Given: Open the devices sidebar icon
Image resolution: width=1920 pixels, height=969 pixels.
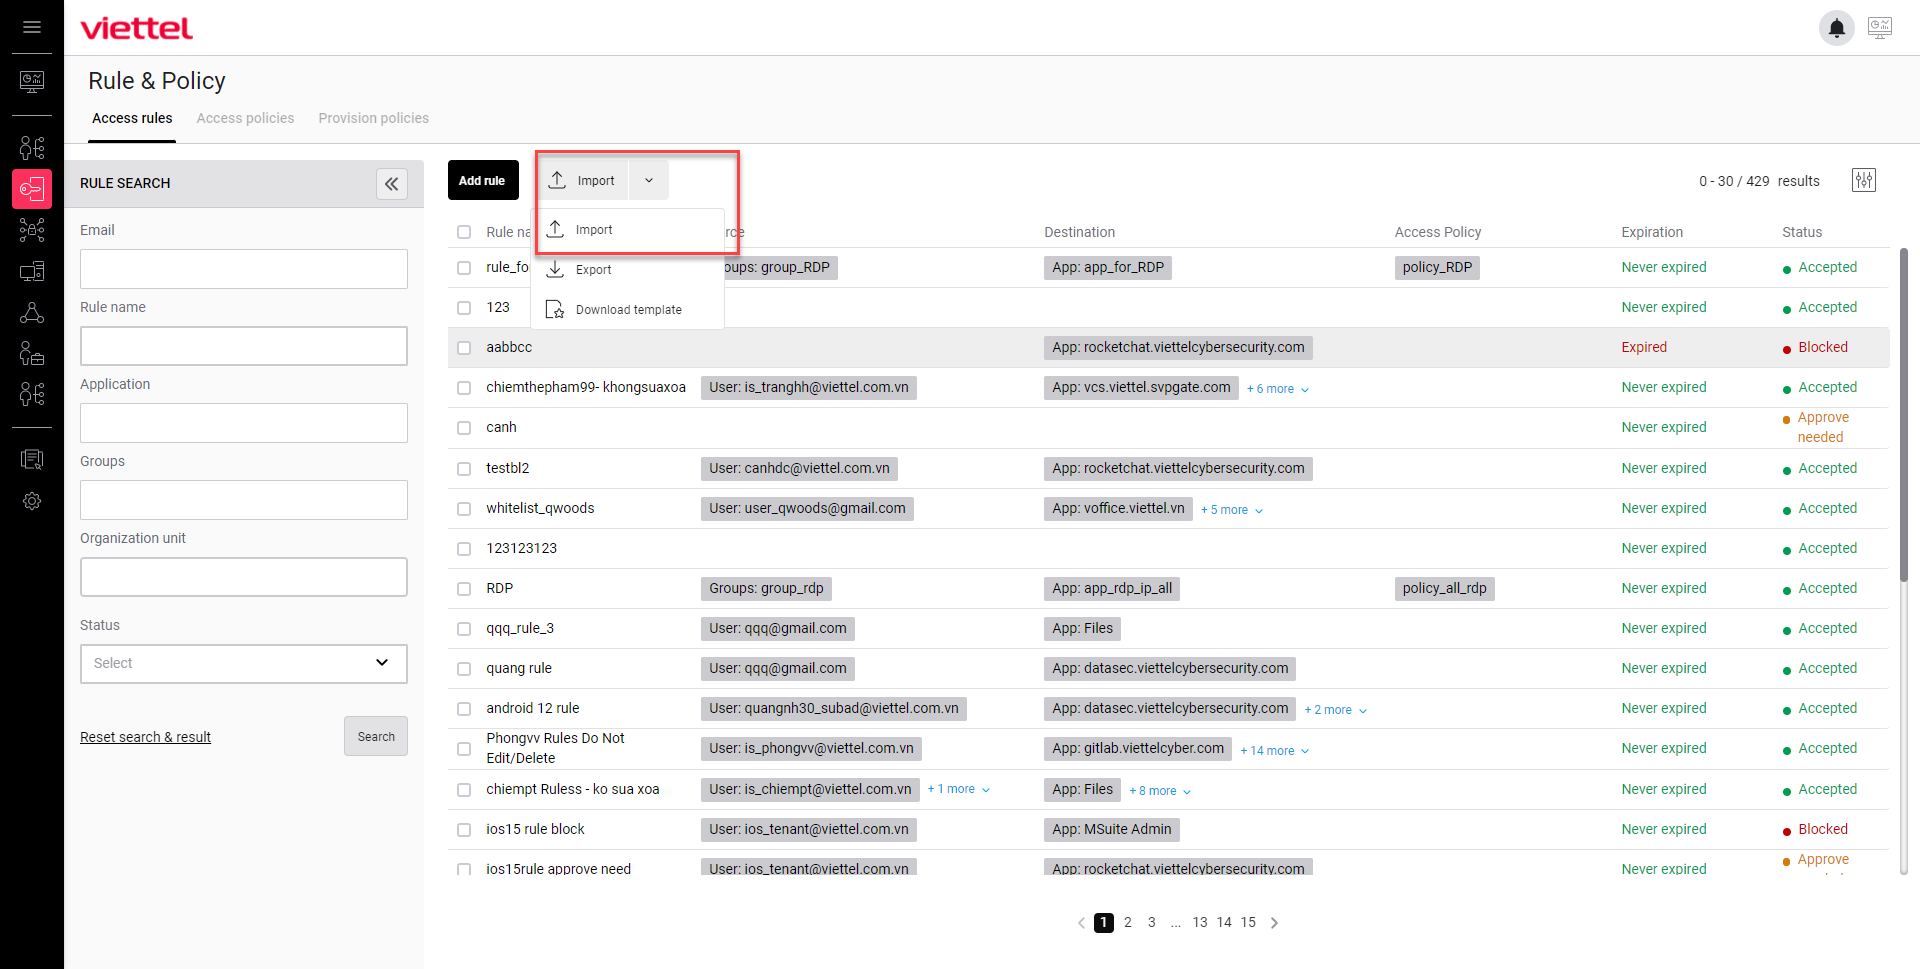Looking at the screenshot, I should [32, 271].
